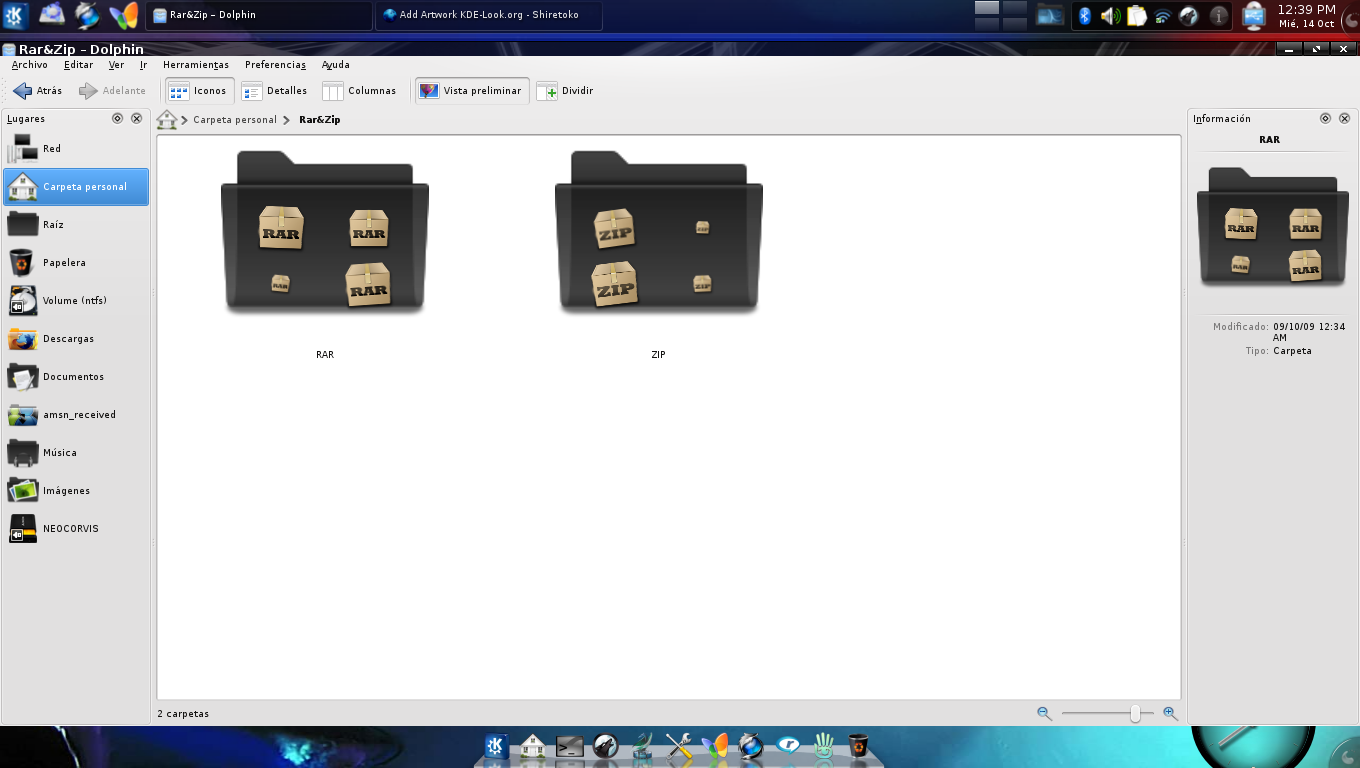Open the Editar menu
Screen dimensions: 1360x768
tap(78, 65)
